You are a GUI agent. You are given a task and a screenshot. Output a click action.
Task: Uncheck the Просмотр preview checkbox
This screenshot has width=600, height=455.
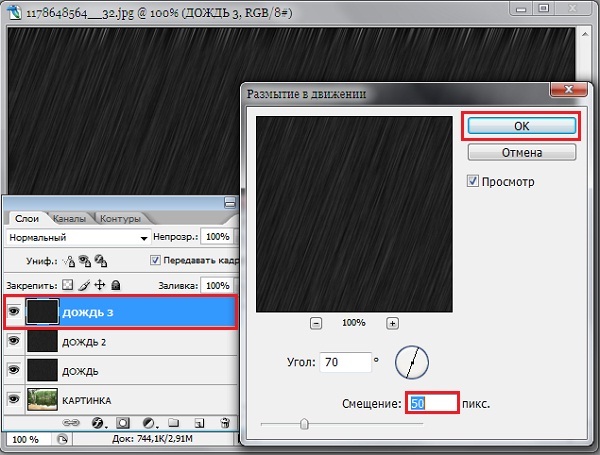(x=473, y=181)
